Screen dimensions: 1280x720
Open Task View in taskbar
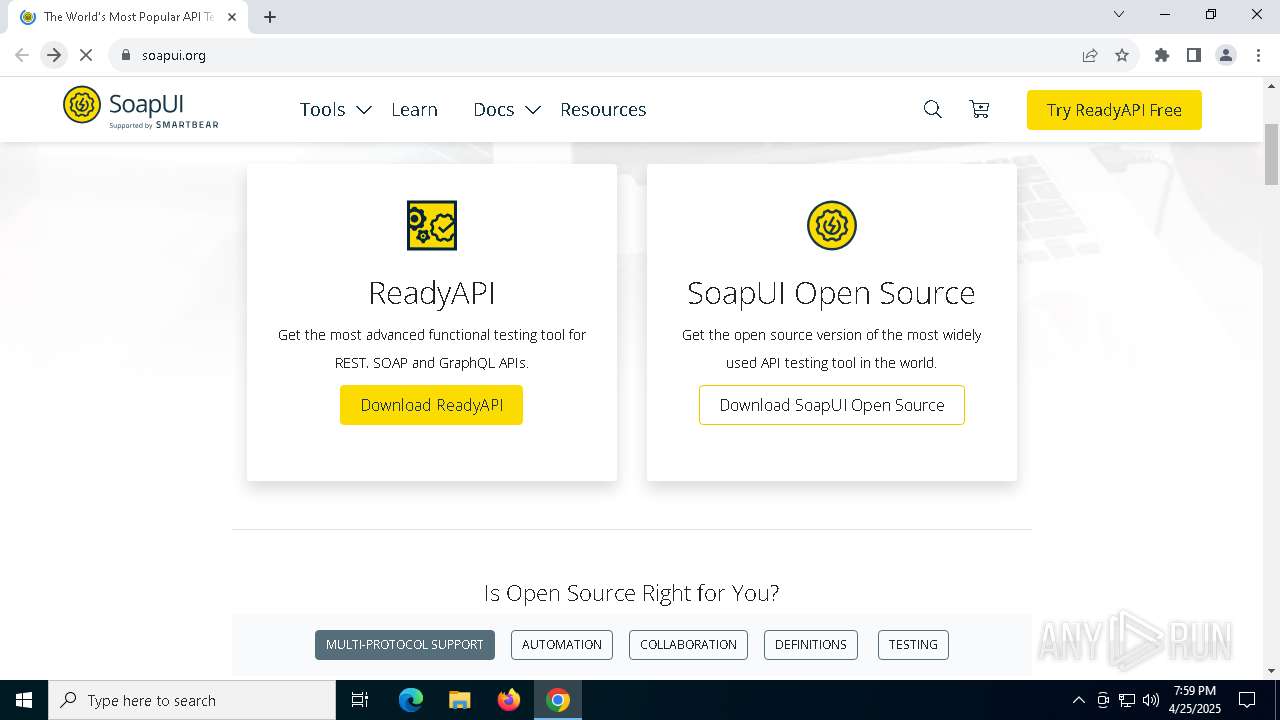point(360,700)
